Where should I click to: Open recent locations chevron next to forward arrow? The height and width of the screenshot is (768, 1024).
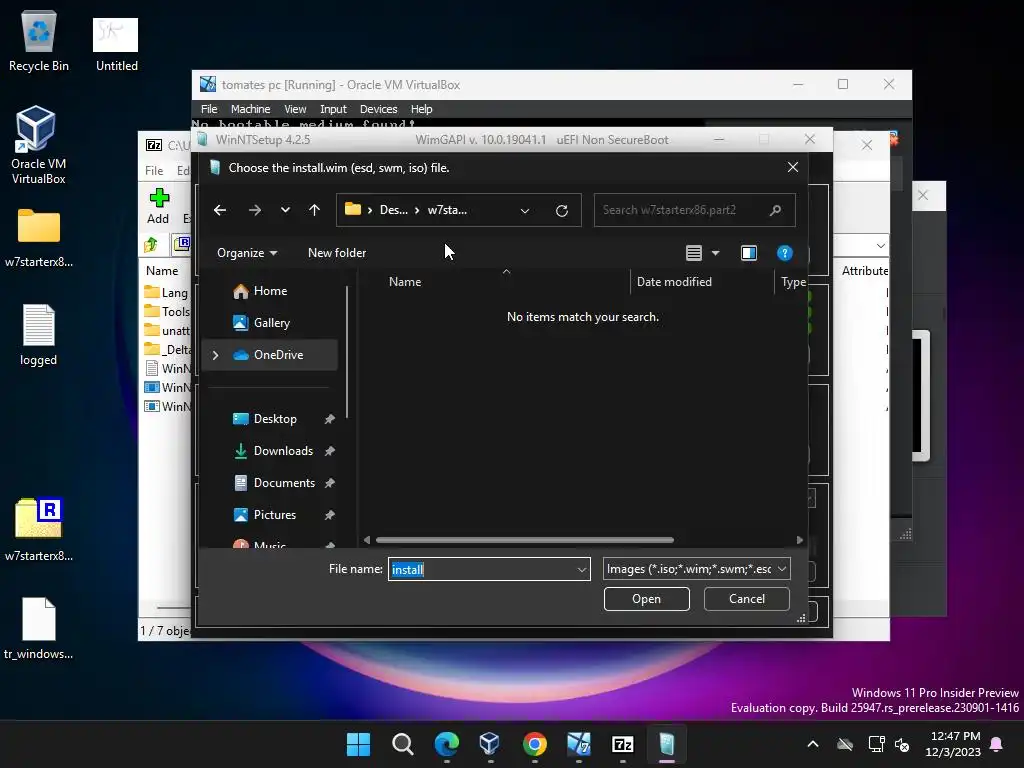(285, 210)
